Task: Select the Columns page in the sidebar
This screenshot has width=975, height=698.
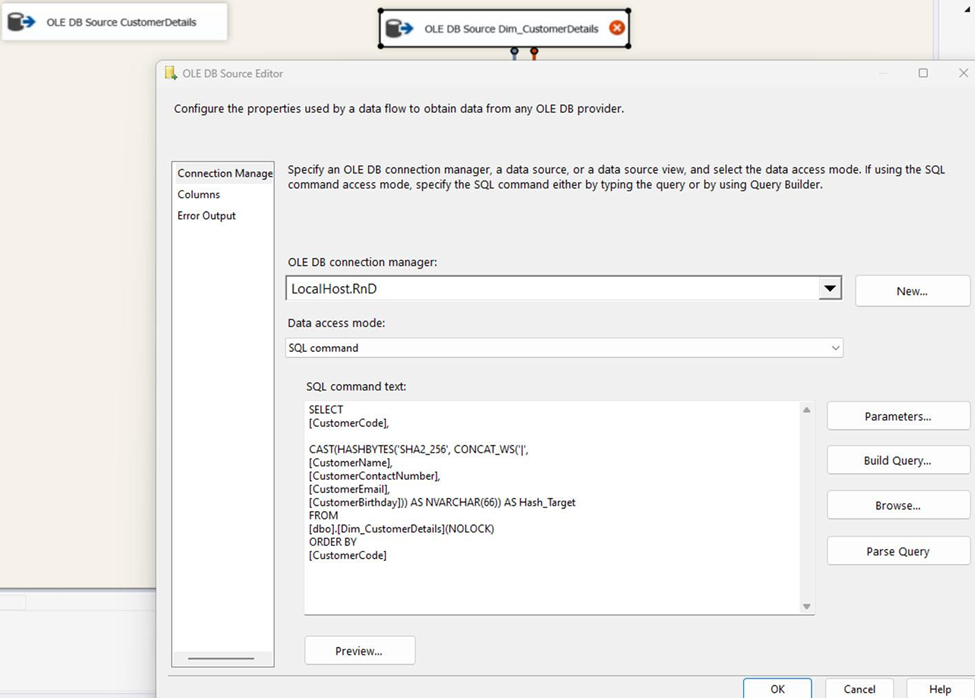Action: pyautogui.click(x=196, y=194)
